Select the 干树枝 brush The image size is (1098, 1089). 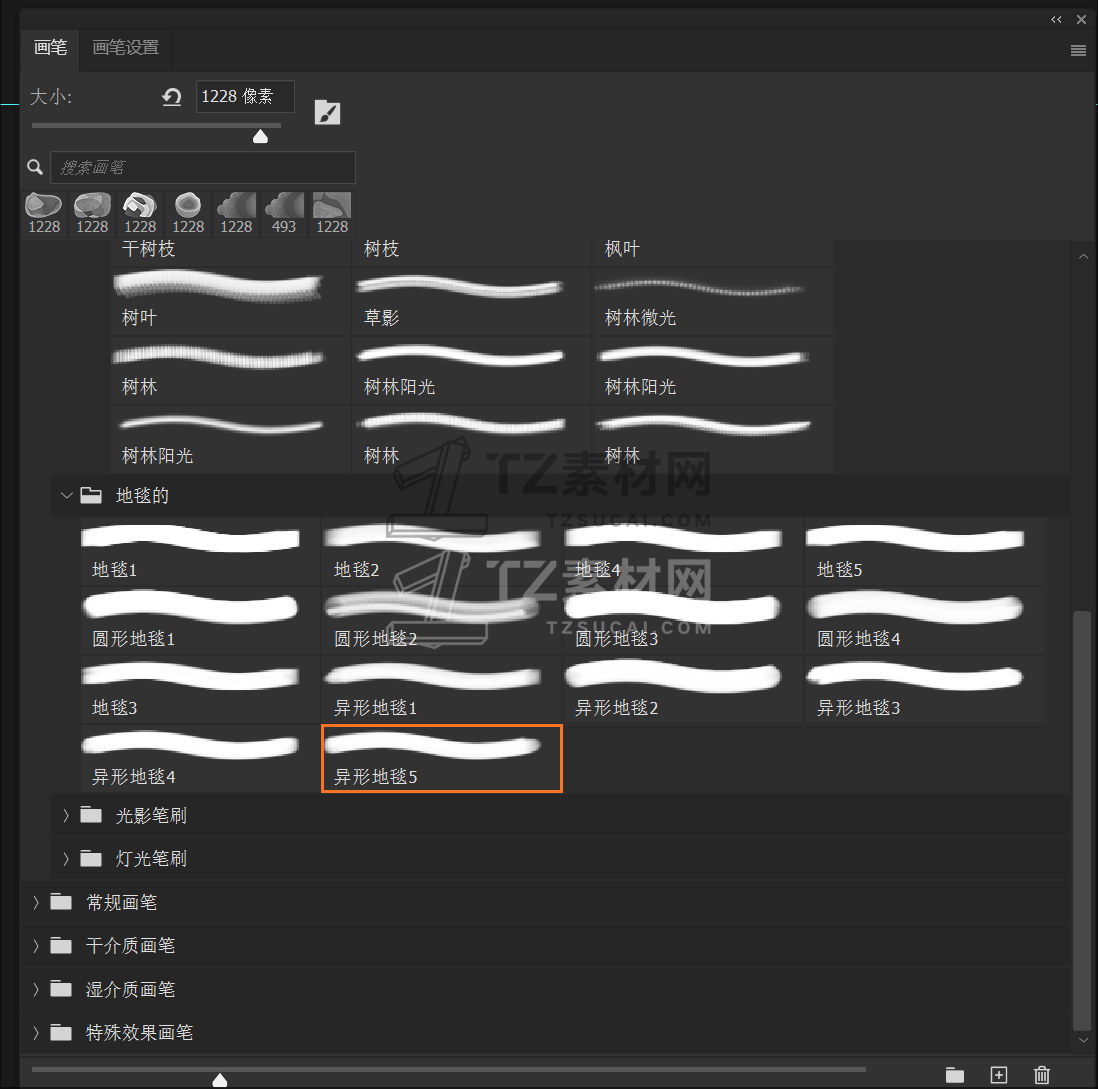(x=230, y=253)
